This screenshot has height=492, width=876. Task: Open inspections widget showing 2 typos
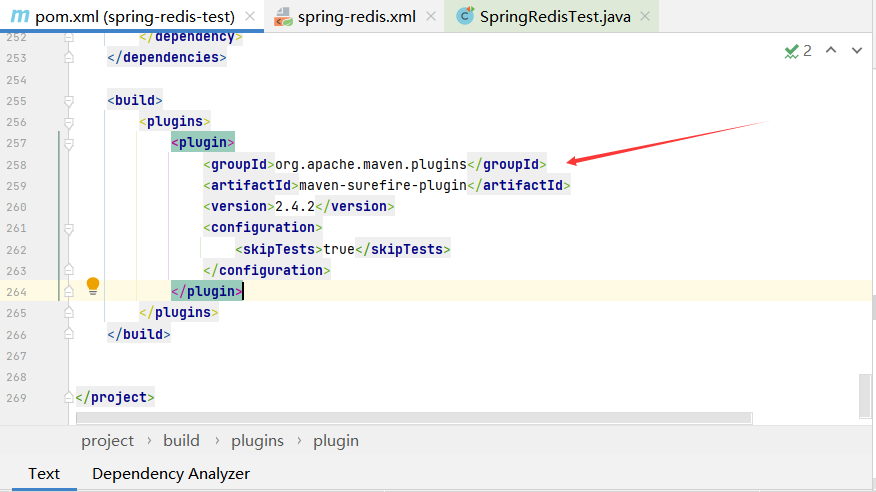tap(798, 51)
